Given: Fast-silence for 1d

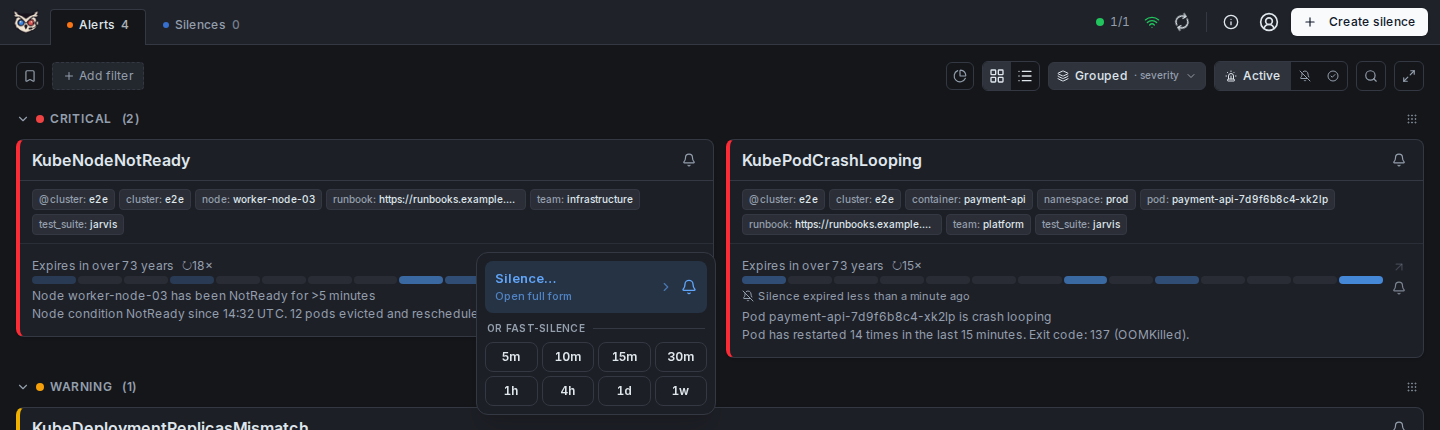Looking at the screenshot, I should click(x=625, y=391).
